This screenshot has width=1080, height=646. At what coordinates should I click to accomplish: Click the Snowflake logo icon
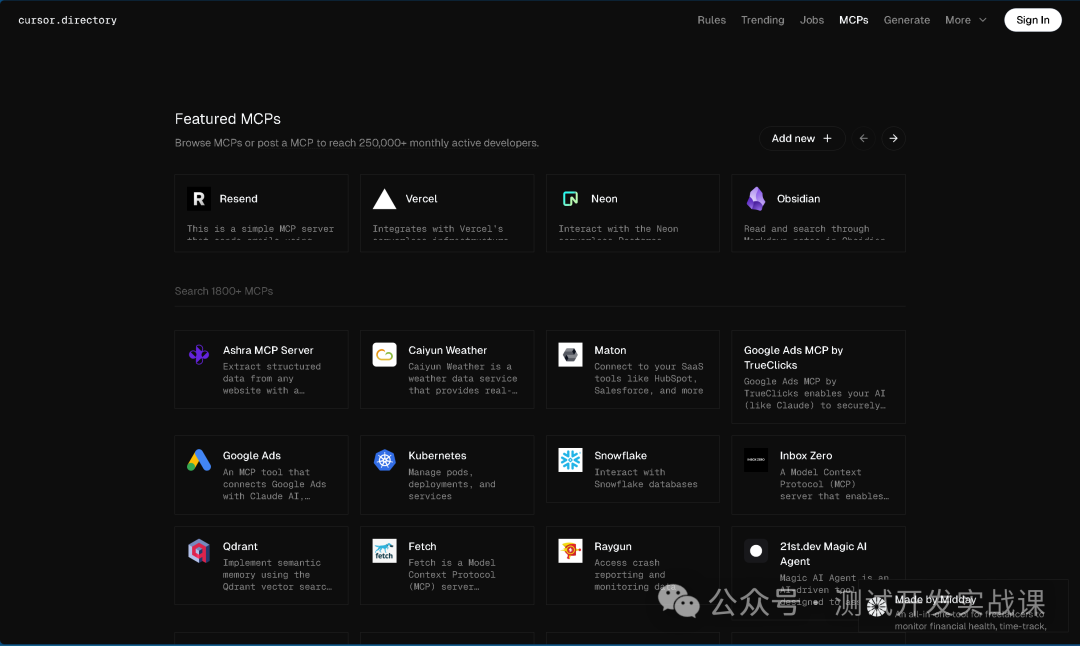[570, 460]
